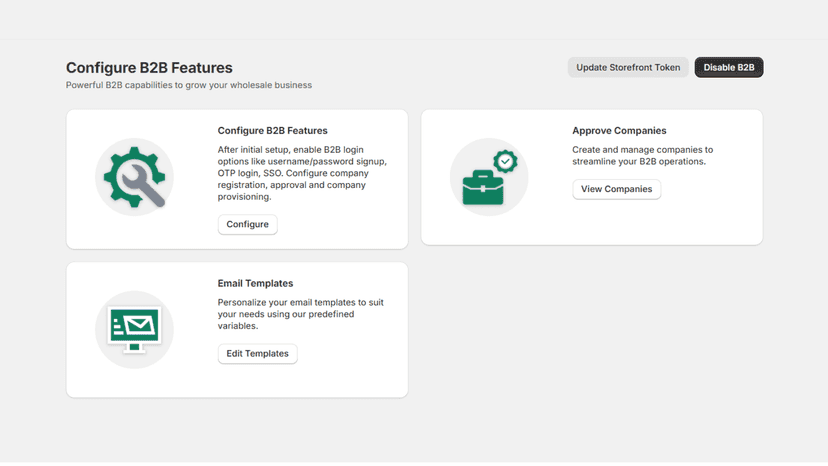828x466 pixels.
Task: Click the Email Templates card title
Action: pos(255,283)
